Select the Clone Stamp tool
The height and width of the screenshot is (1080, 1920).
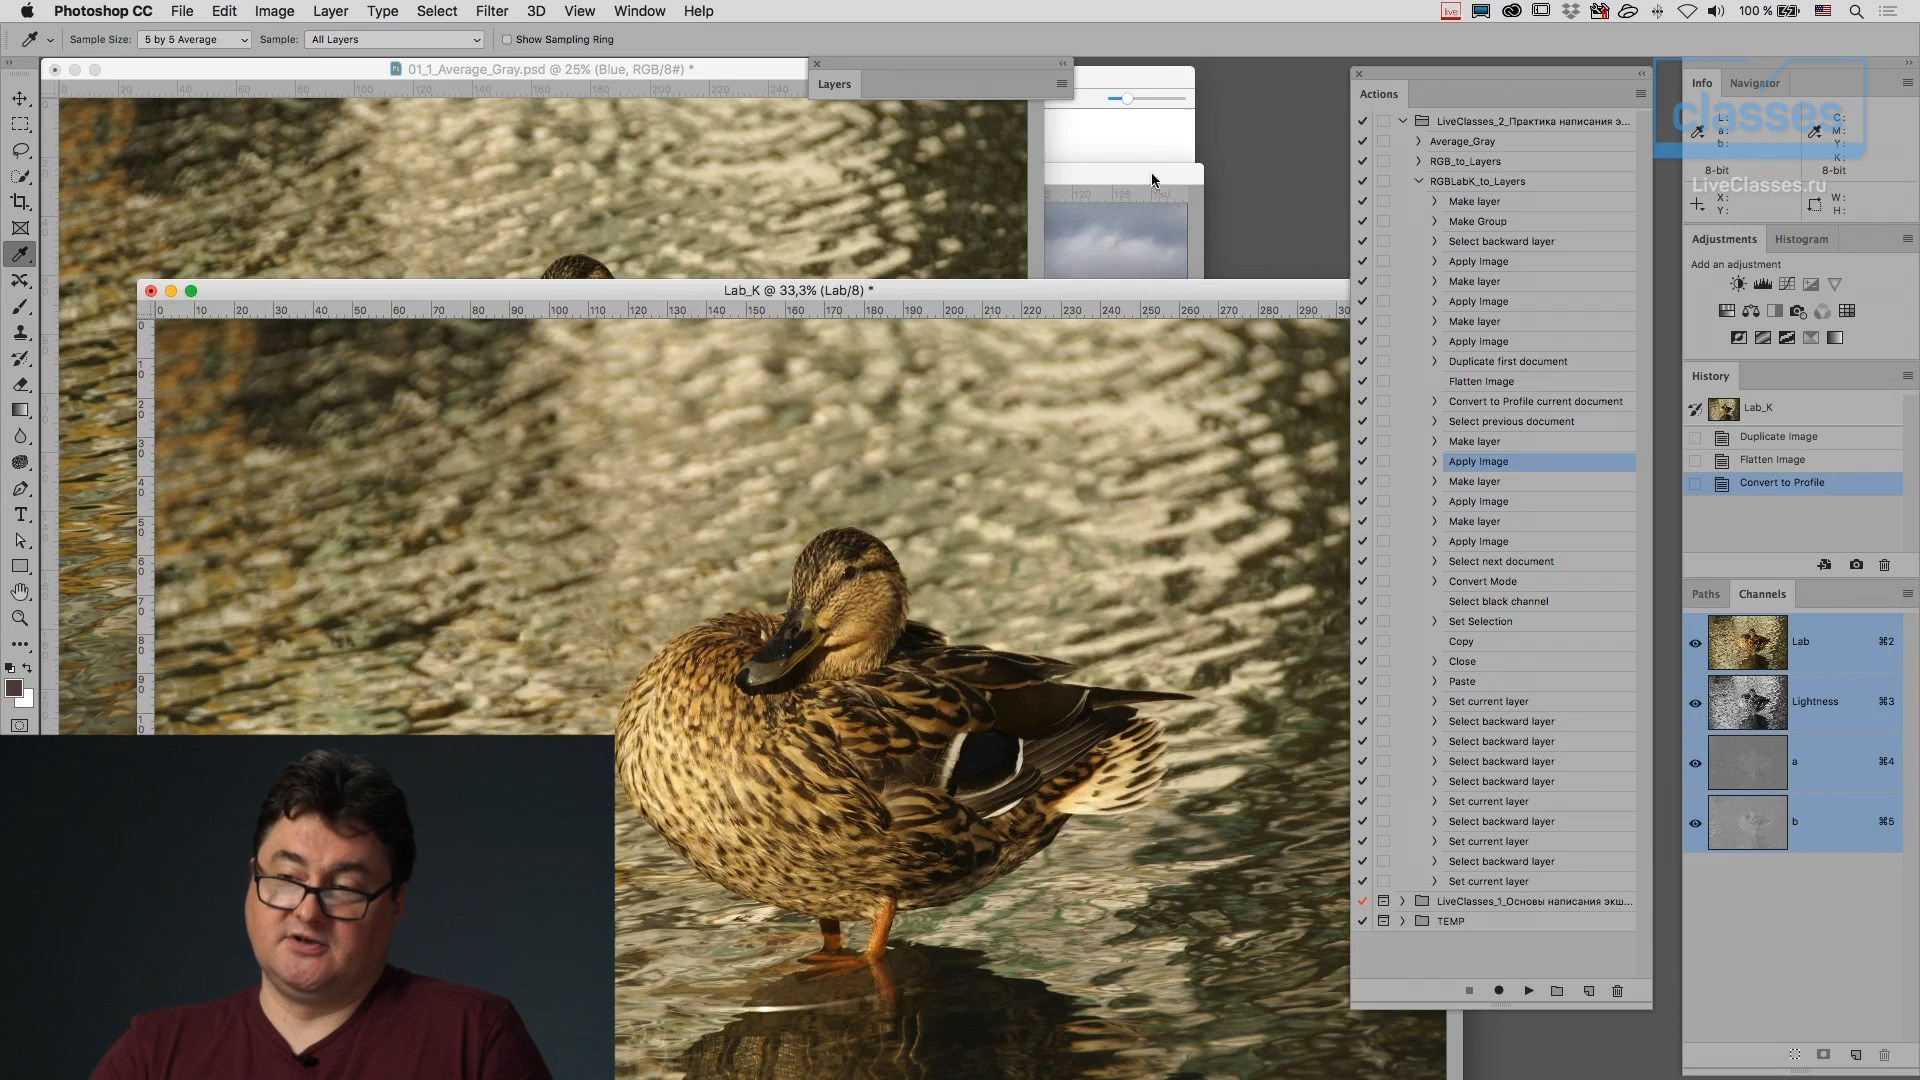coord(20,332)
